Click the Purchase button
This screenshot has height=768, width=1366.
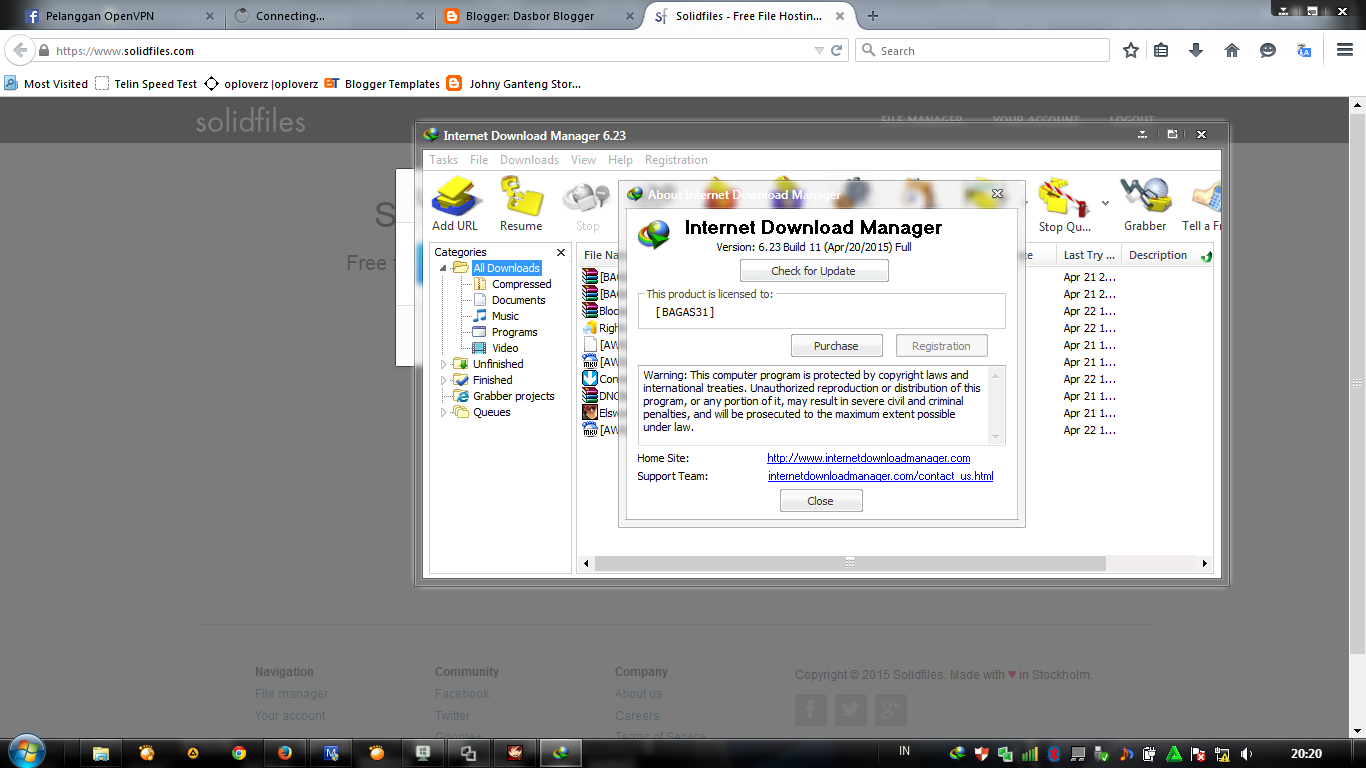(836, 346)
